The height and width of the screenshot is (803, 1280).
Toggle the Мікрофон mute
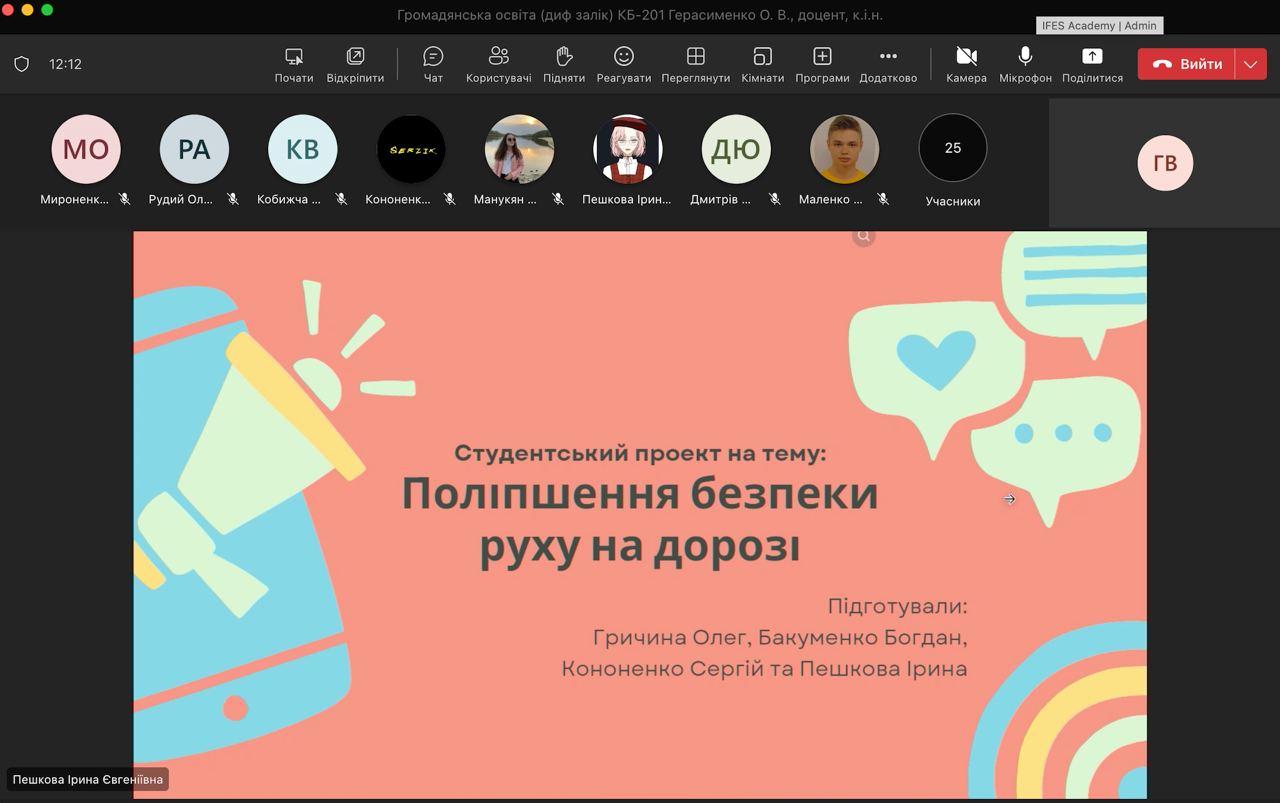[x=1025, y=64]
